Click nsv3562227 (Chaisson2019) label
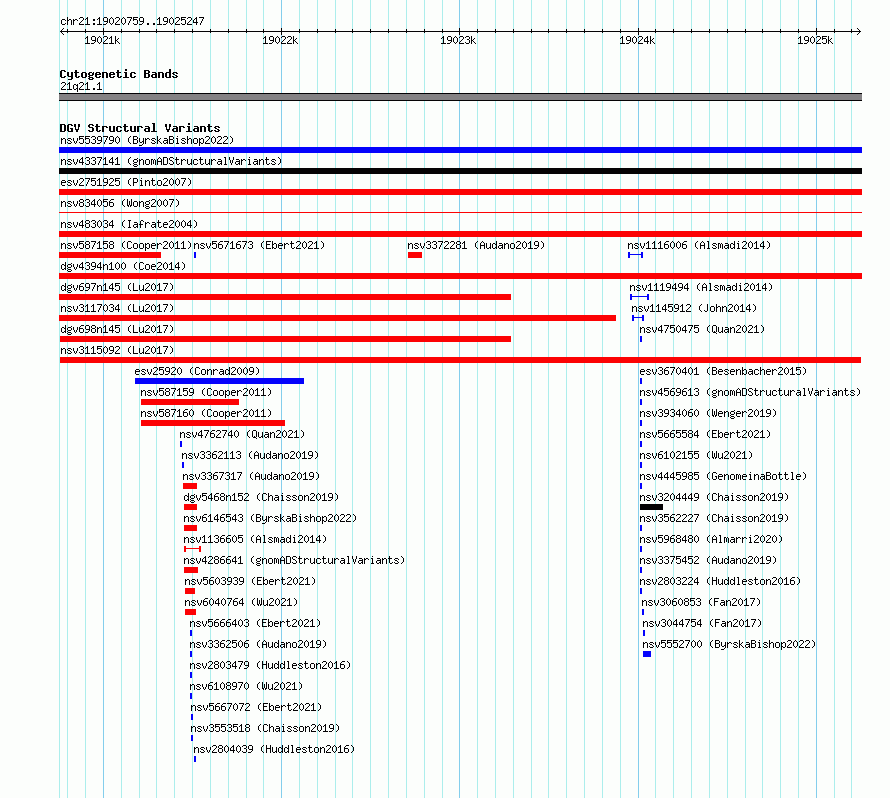 [714, 518]
